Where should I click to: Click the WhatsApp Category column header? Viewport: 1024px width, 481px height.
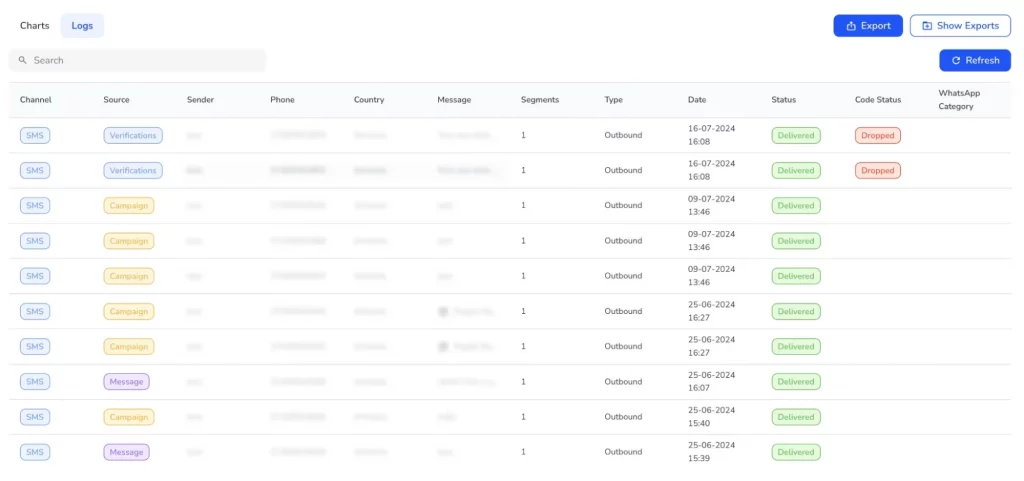pyautogui.click(x=961, y=100)
